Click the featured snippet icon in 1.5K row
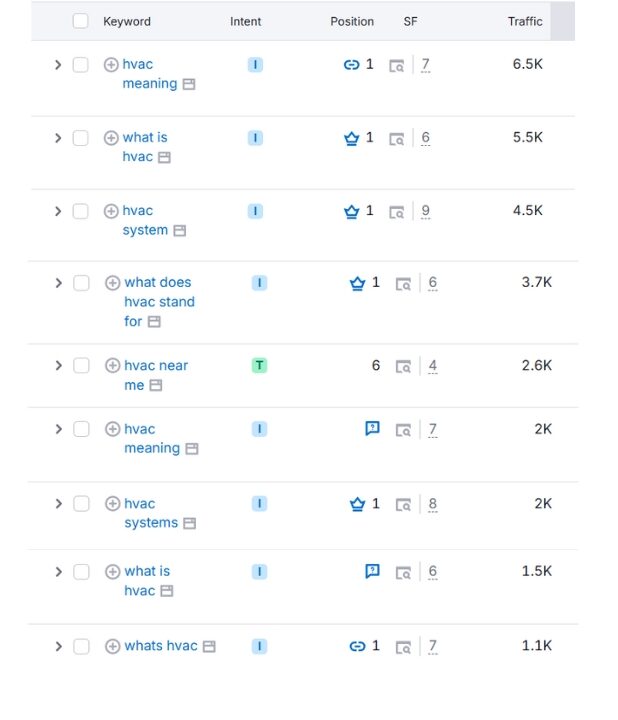This screenshot has height=720, width=618. (372, 571)
